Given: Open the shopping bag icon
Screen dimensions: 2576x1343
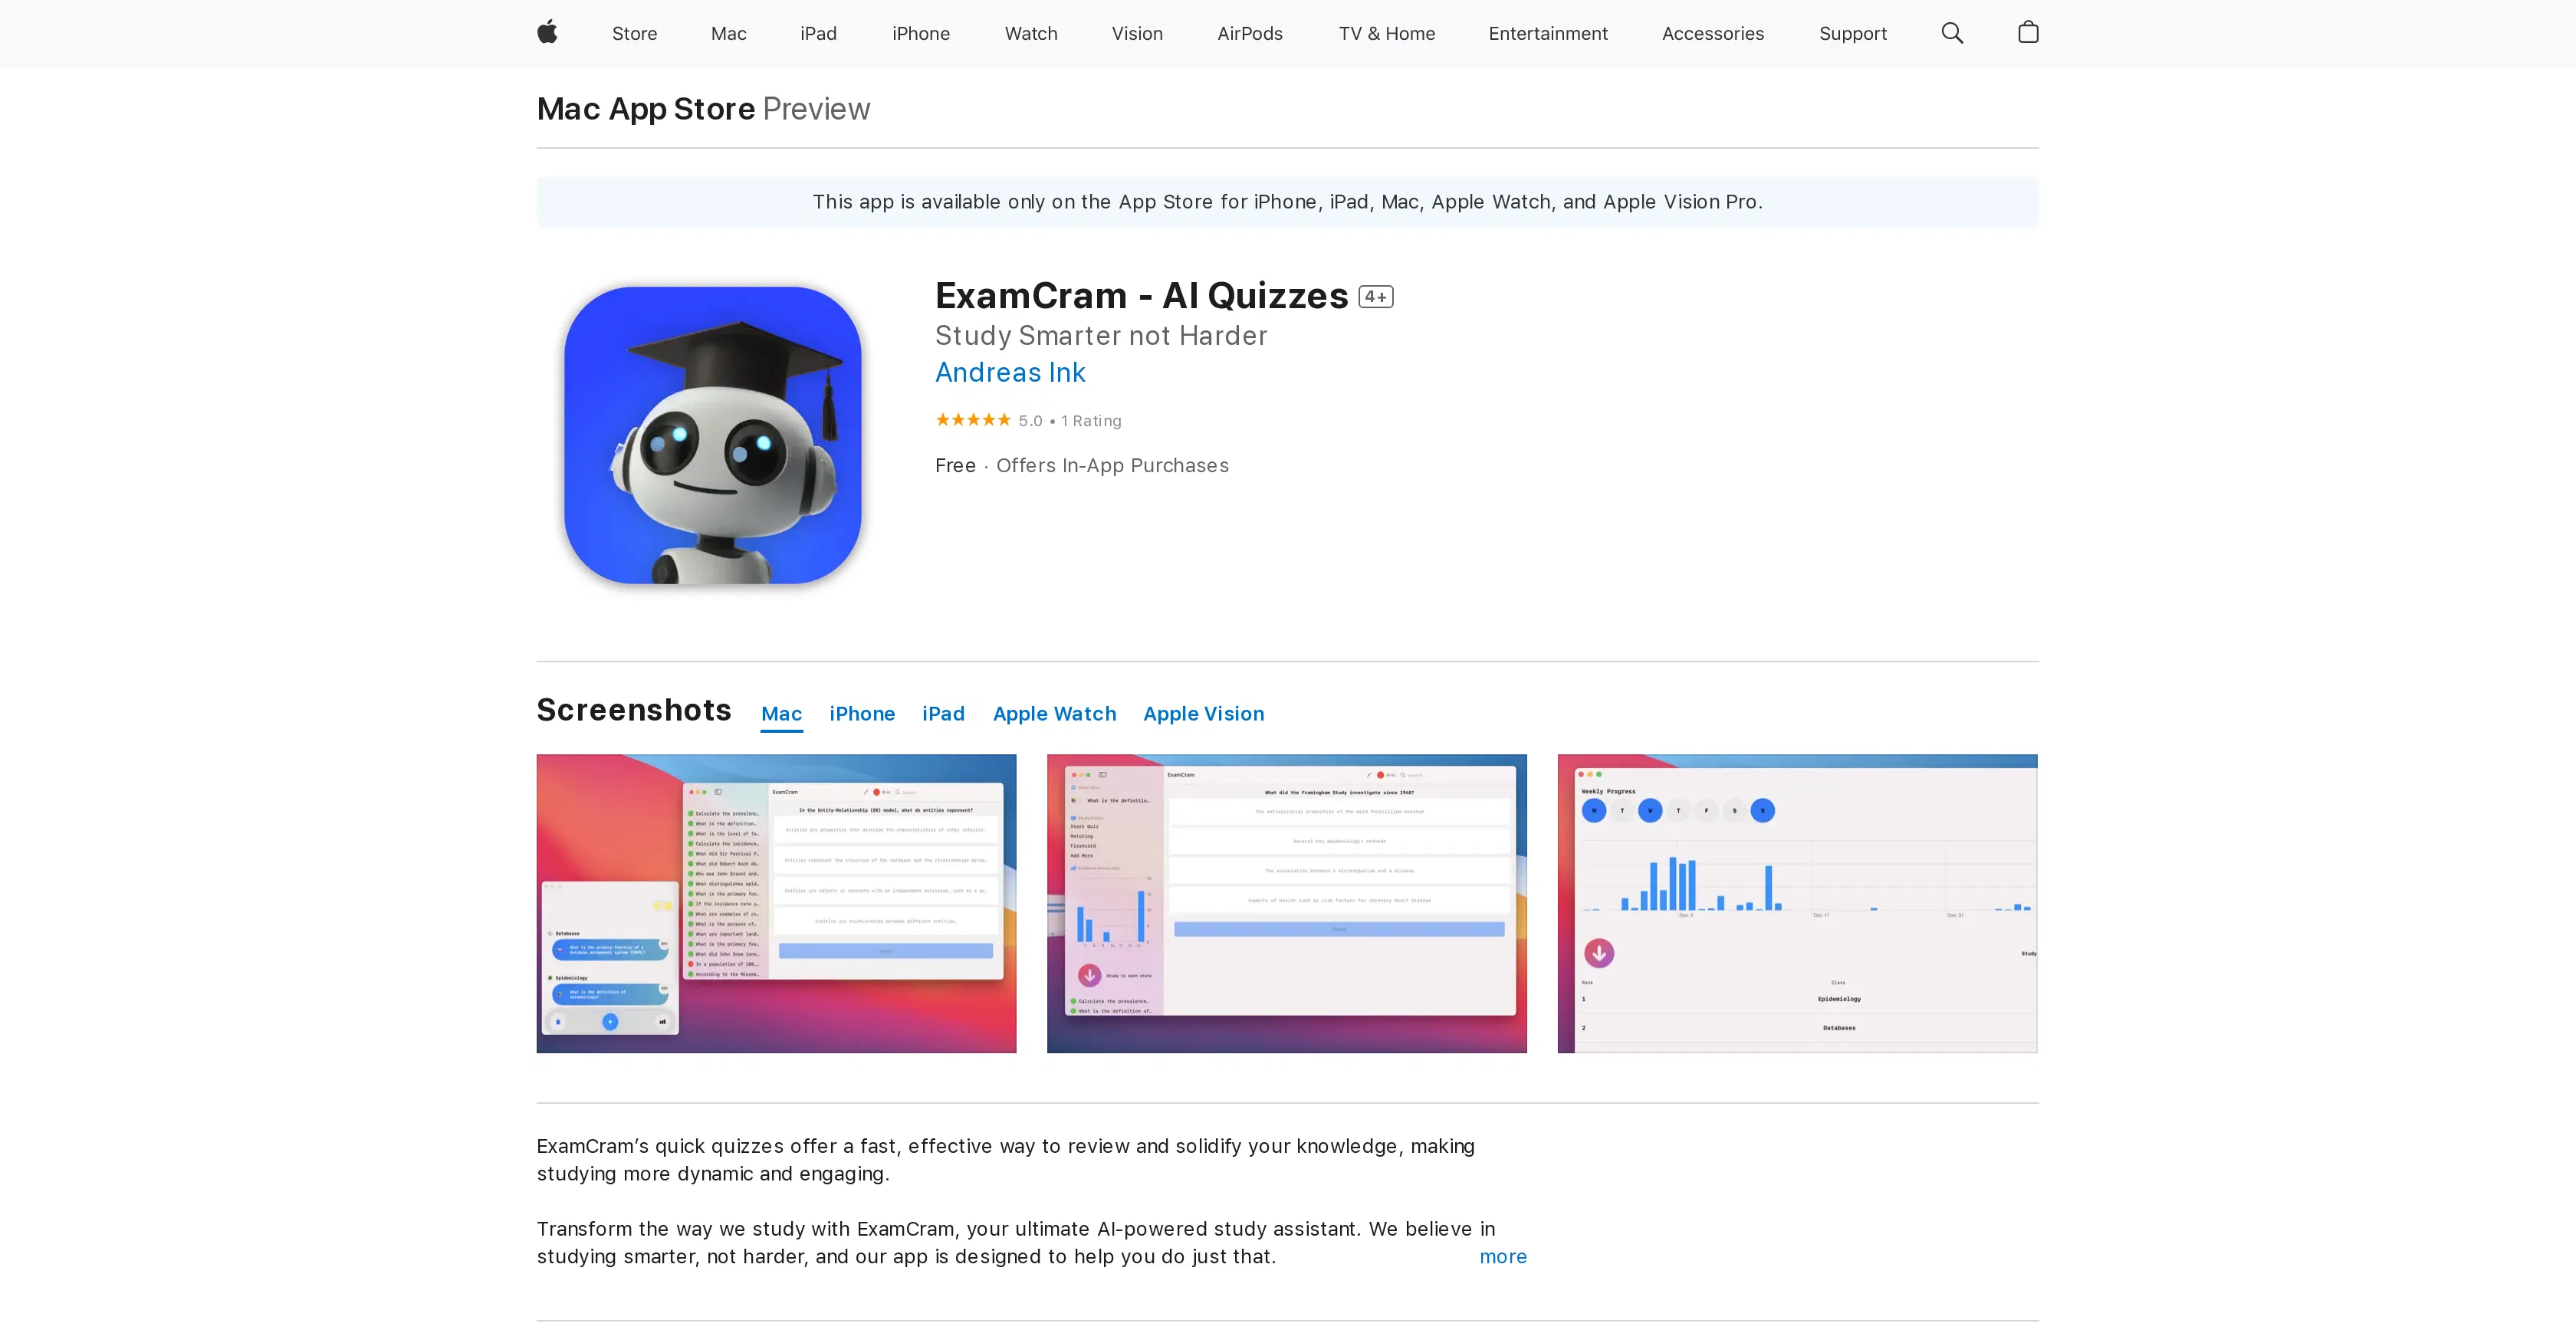Looking at the screenshot, I should pos(2028,33).
